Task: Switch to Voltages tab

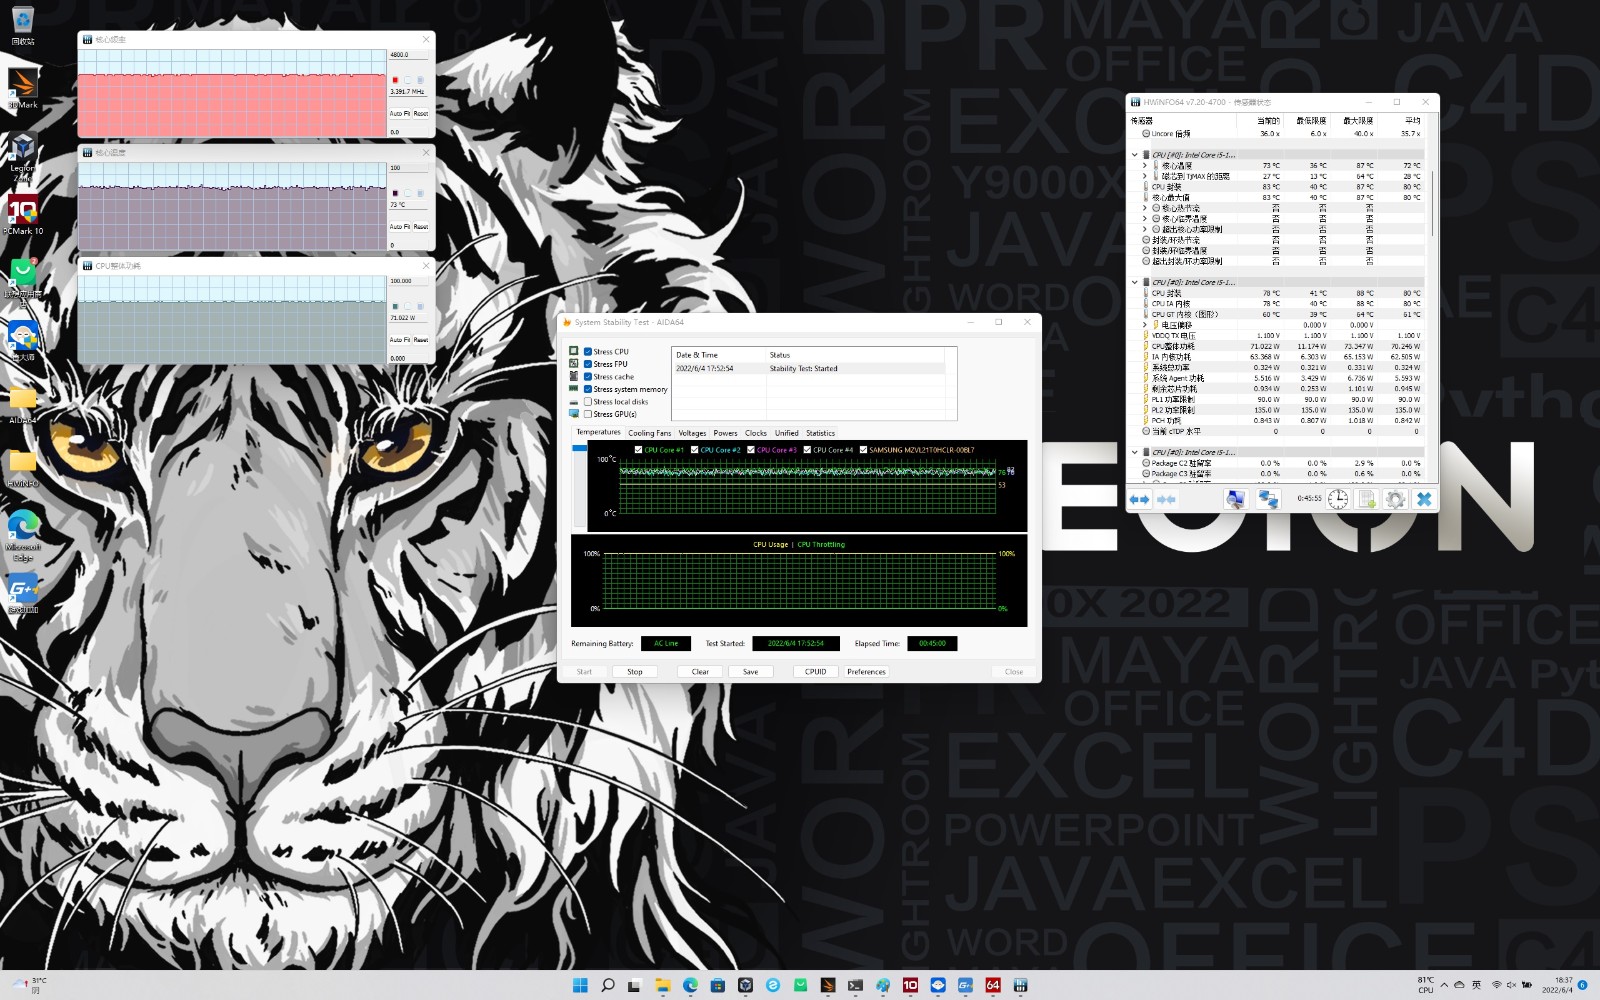Action: (x=692, y=433)
